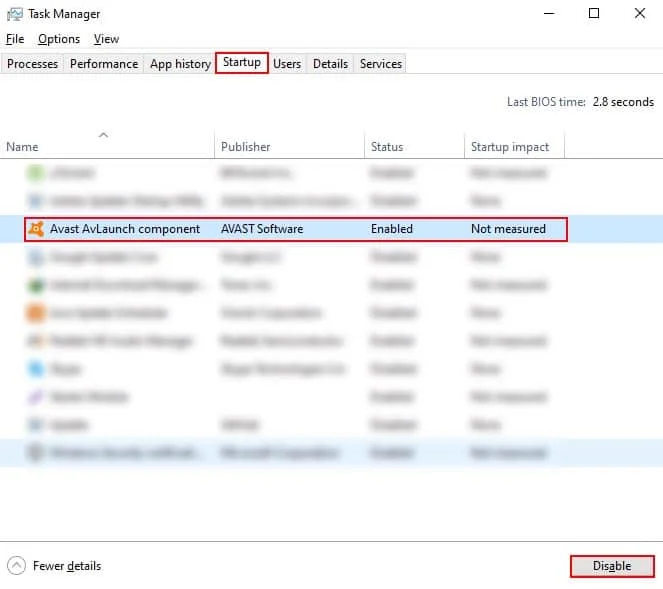This screenshot has width=663, height=589.
Task: Click the Avast orange icon in the list
Action: coord(36,229)
